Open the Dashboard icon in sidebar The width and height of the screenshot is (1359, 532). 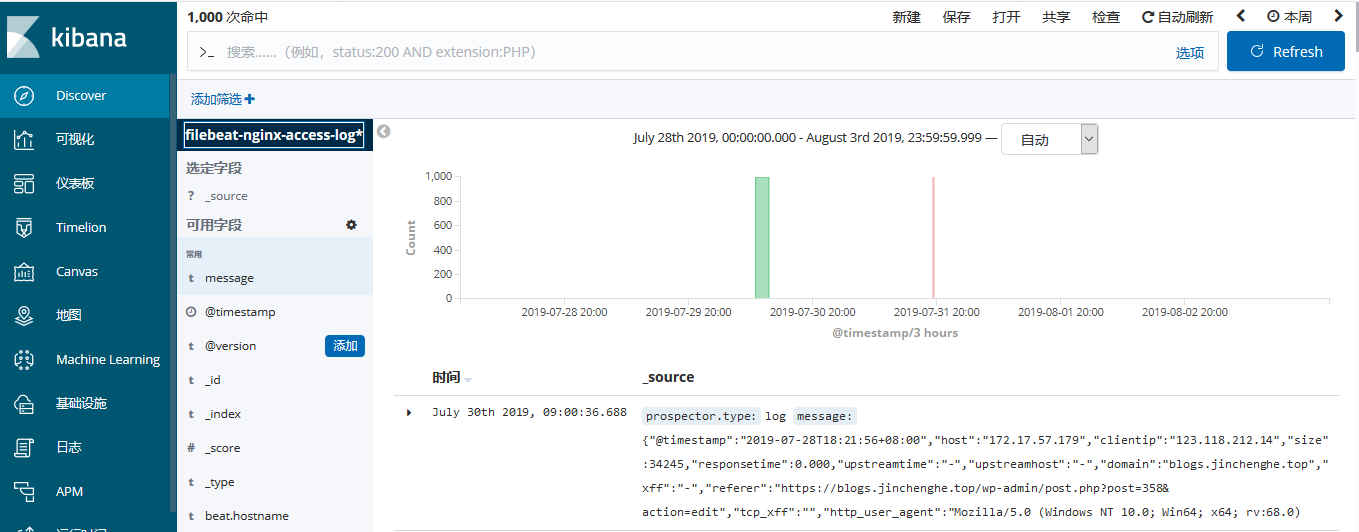(25, 184)
